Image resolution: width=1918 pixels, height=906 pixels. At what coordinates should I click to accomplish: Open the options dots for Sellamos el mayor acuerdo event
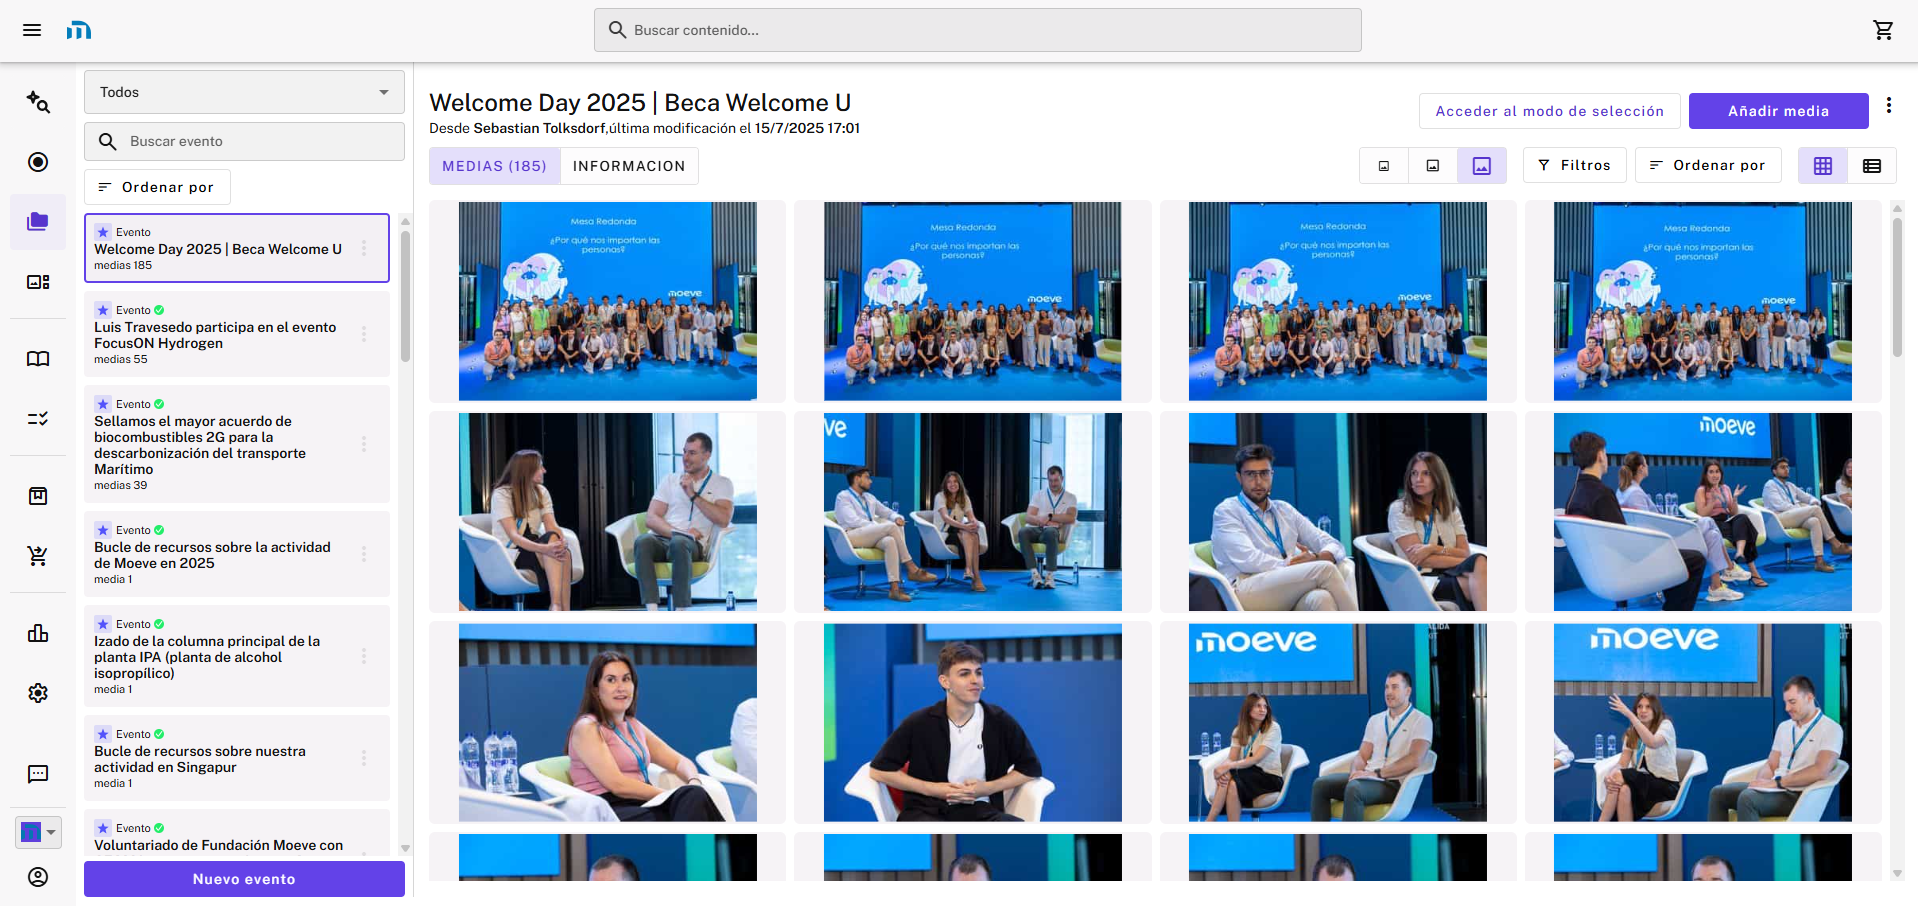(364, 444)
